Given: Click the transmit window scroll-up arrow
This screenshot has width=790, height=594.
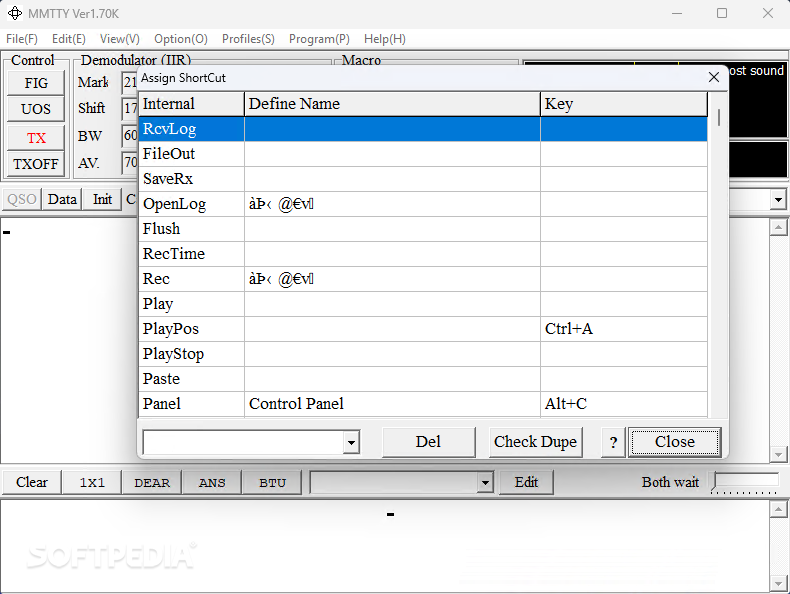Looking at the screenshot, I should click(778, 509).
